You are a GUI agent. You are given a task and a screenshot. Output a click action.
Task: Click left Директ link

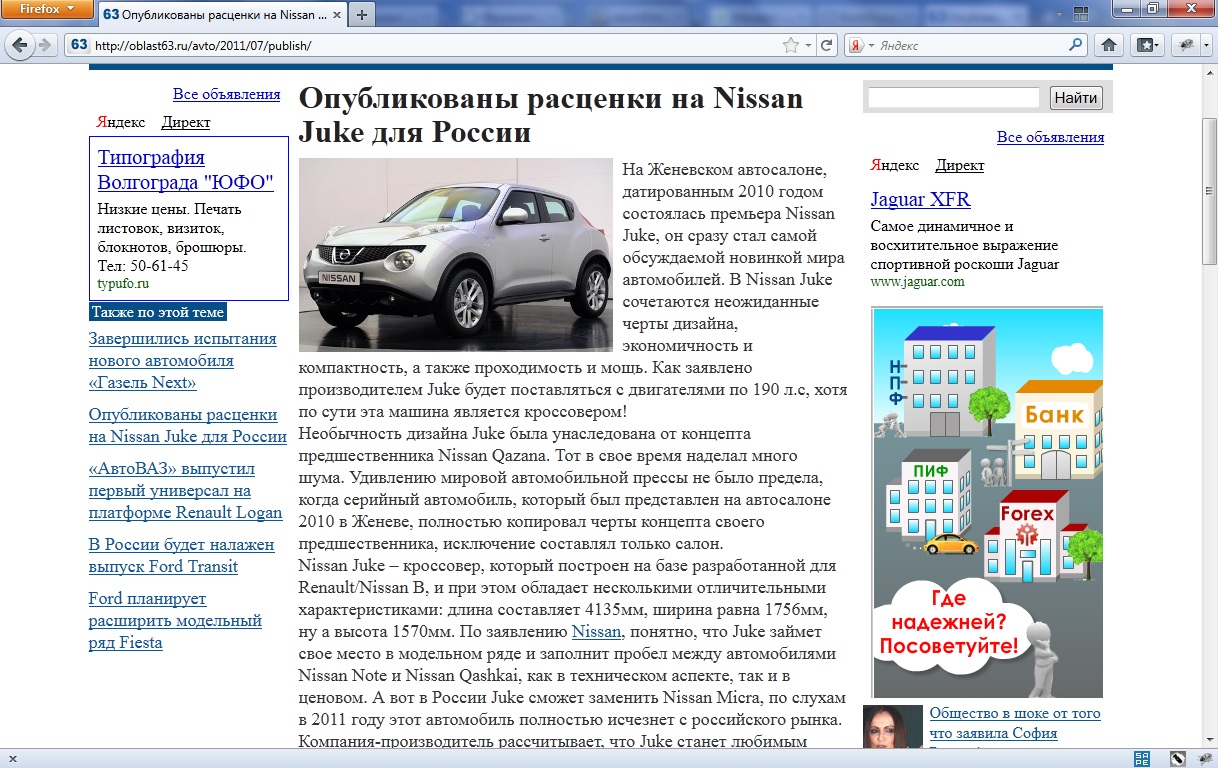point(186,122)
